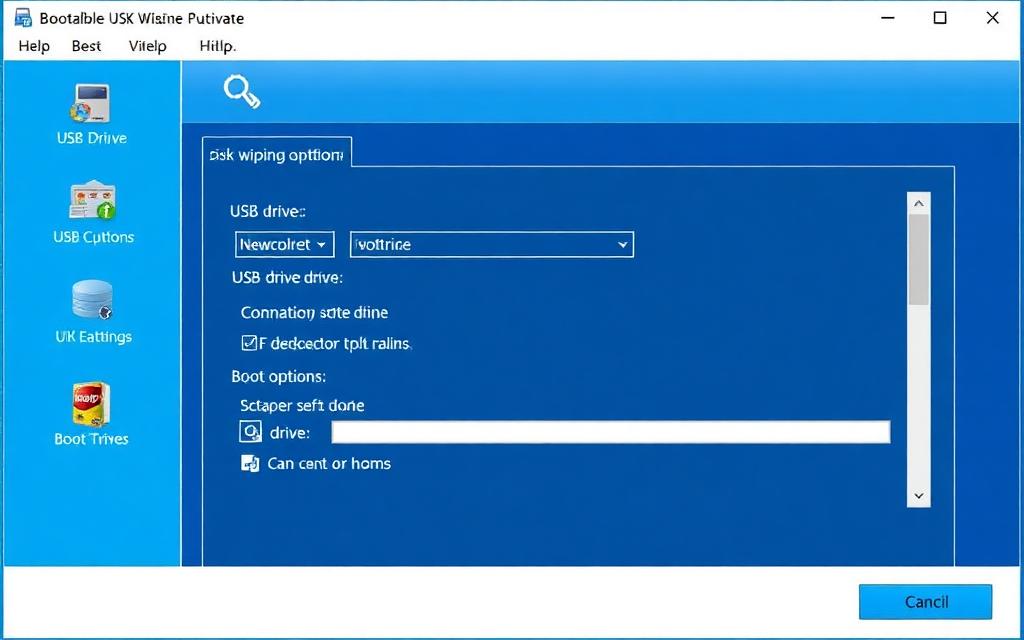
Task: Select the disk wiping options tab
Action: pyautogui.click(x=276, y=155)
